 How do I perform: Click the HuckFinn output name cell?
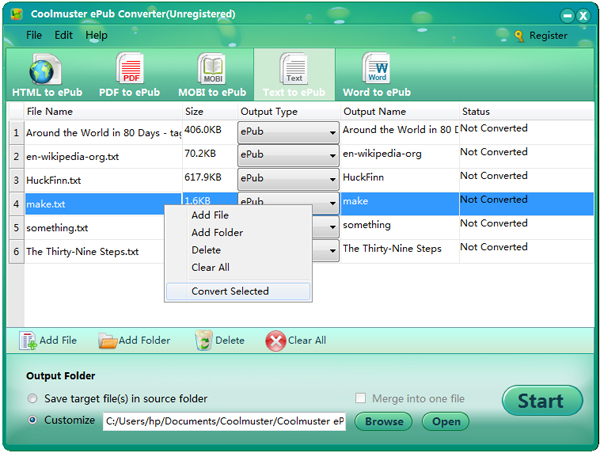[399, 180]
